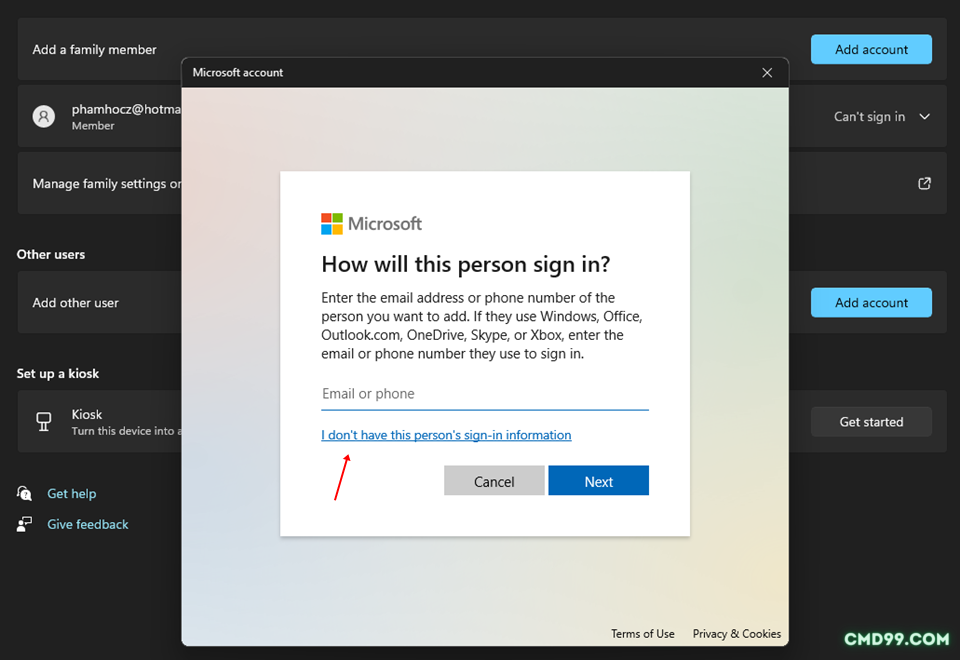Open Terms of Use link

642,634
